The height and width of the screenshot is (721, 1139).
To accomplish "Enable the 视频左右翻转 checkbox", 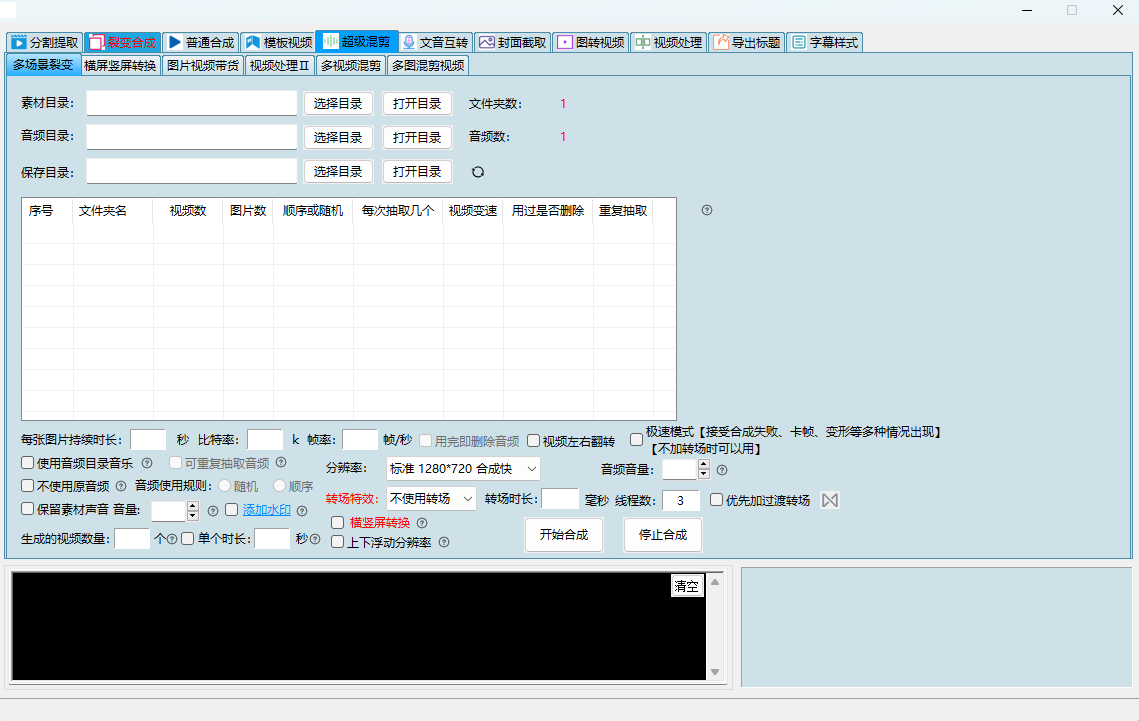I will (534, 441).
